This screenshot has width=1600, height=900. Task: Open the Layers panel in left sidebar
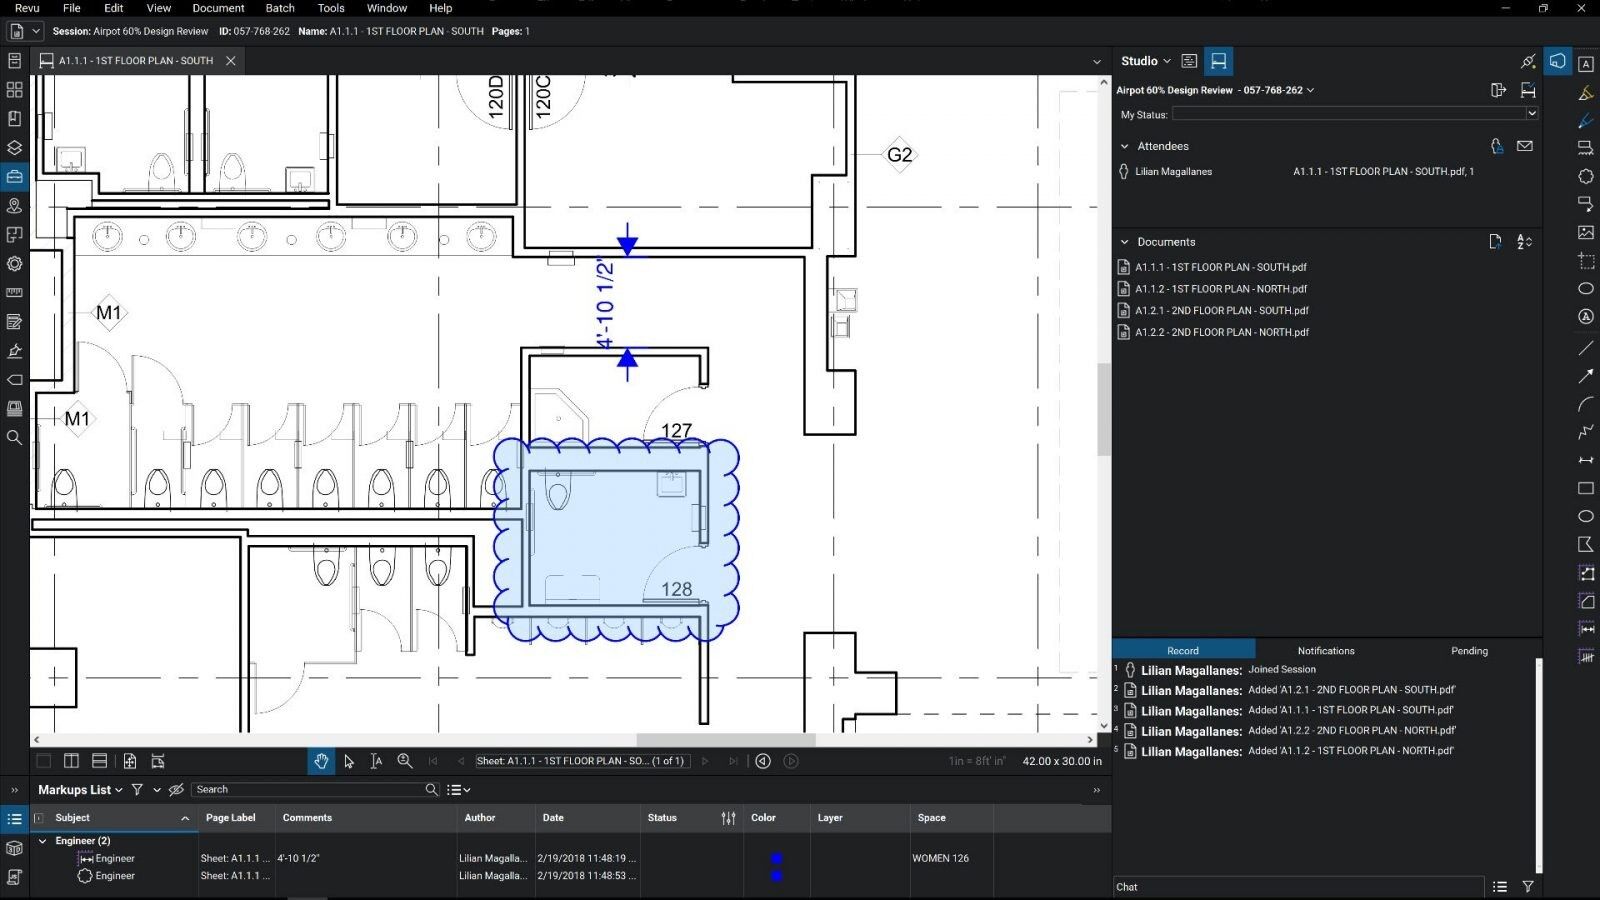14,147
